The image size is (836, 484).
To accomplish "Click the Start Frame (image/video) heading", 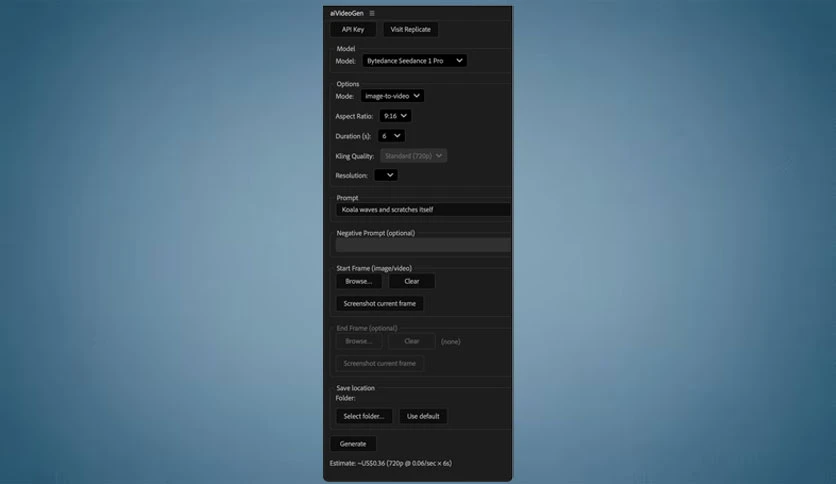I will [374, 268].
